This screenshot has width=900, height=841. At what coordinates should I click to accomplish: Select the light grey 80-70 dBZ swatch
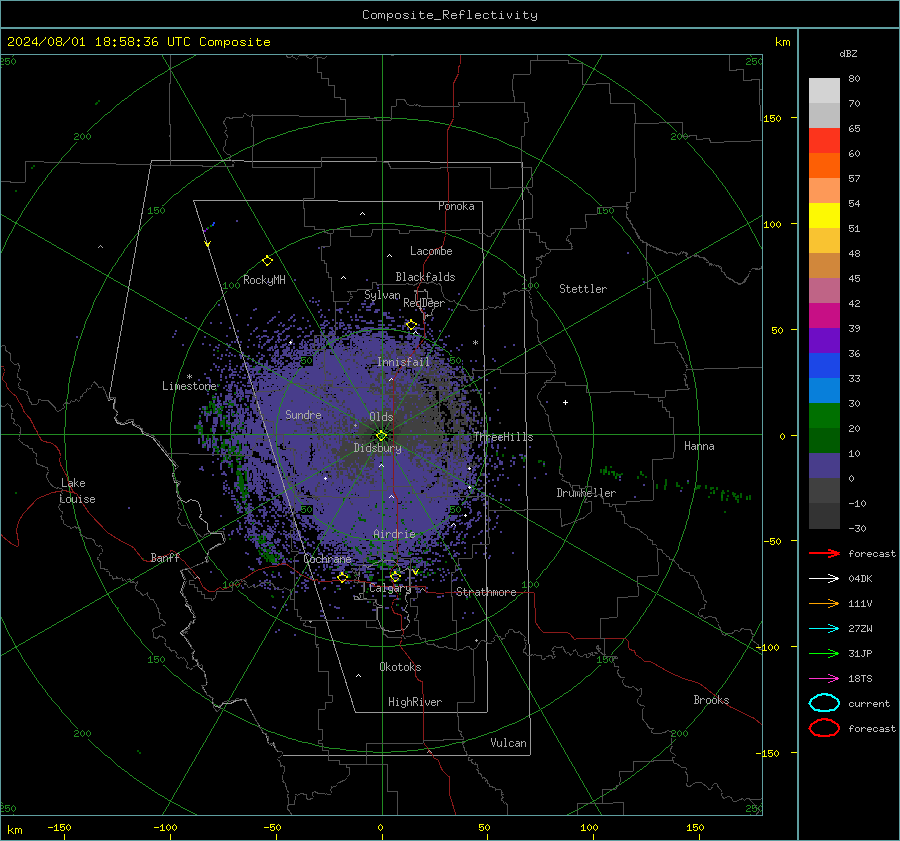click(824, 90)
